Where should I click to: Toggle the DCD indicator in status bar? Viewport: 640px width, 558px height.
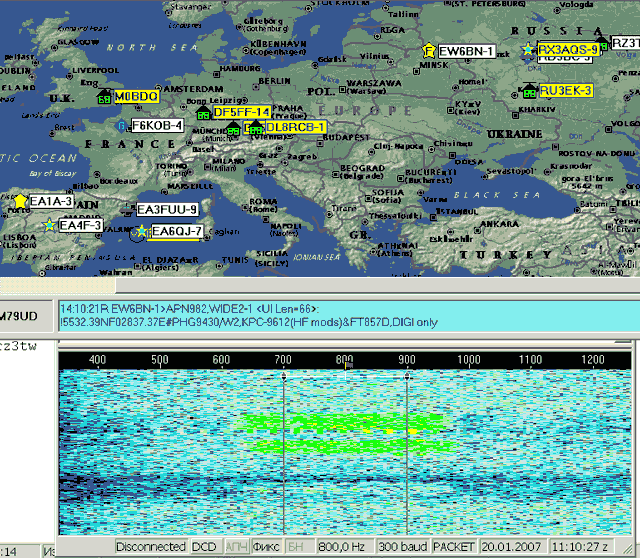point(204,547)
